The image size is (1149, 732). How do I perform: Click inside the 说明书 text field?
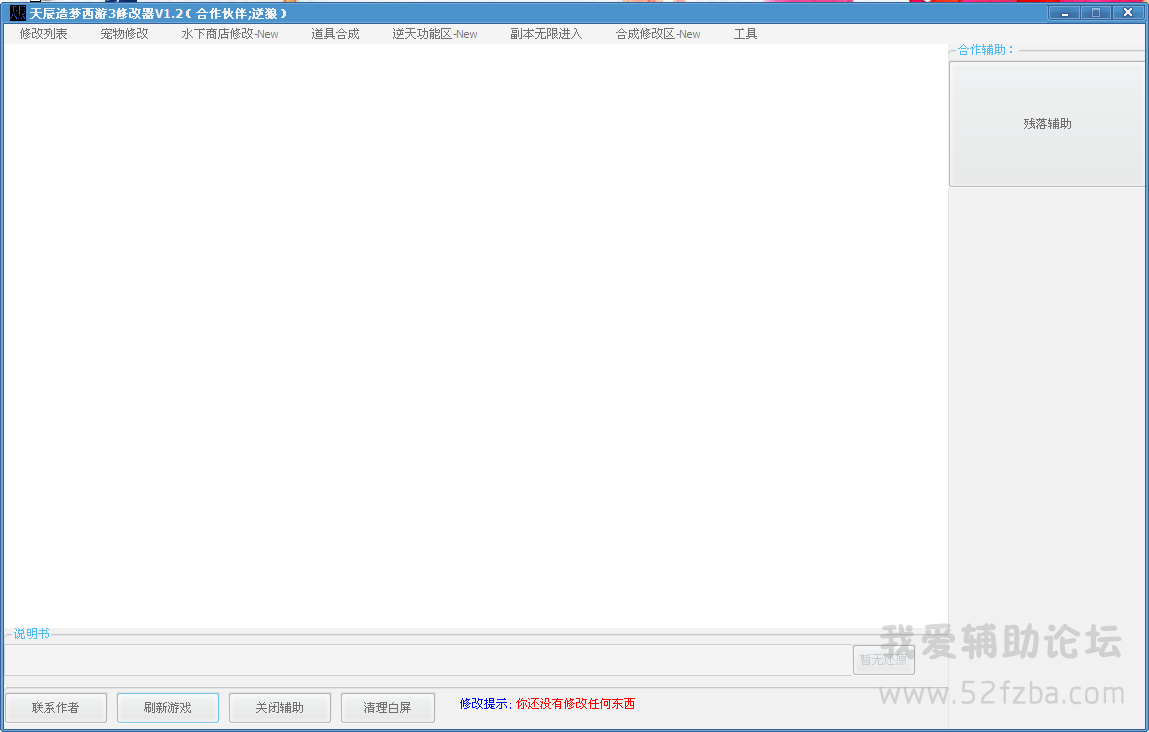tap(427, 660)
